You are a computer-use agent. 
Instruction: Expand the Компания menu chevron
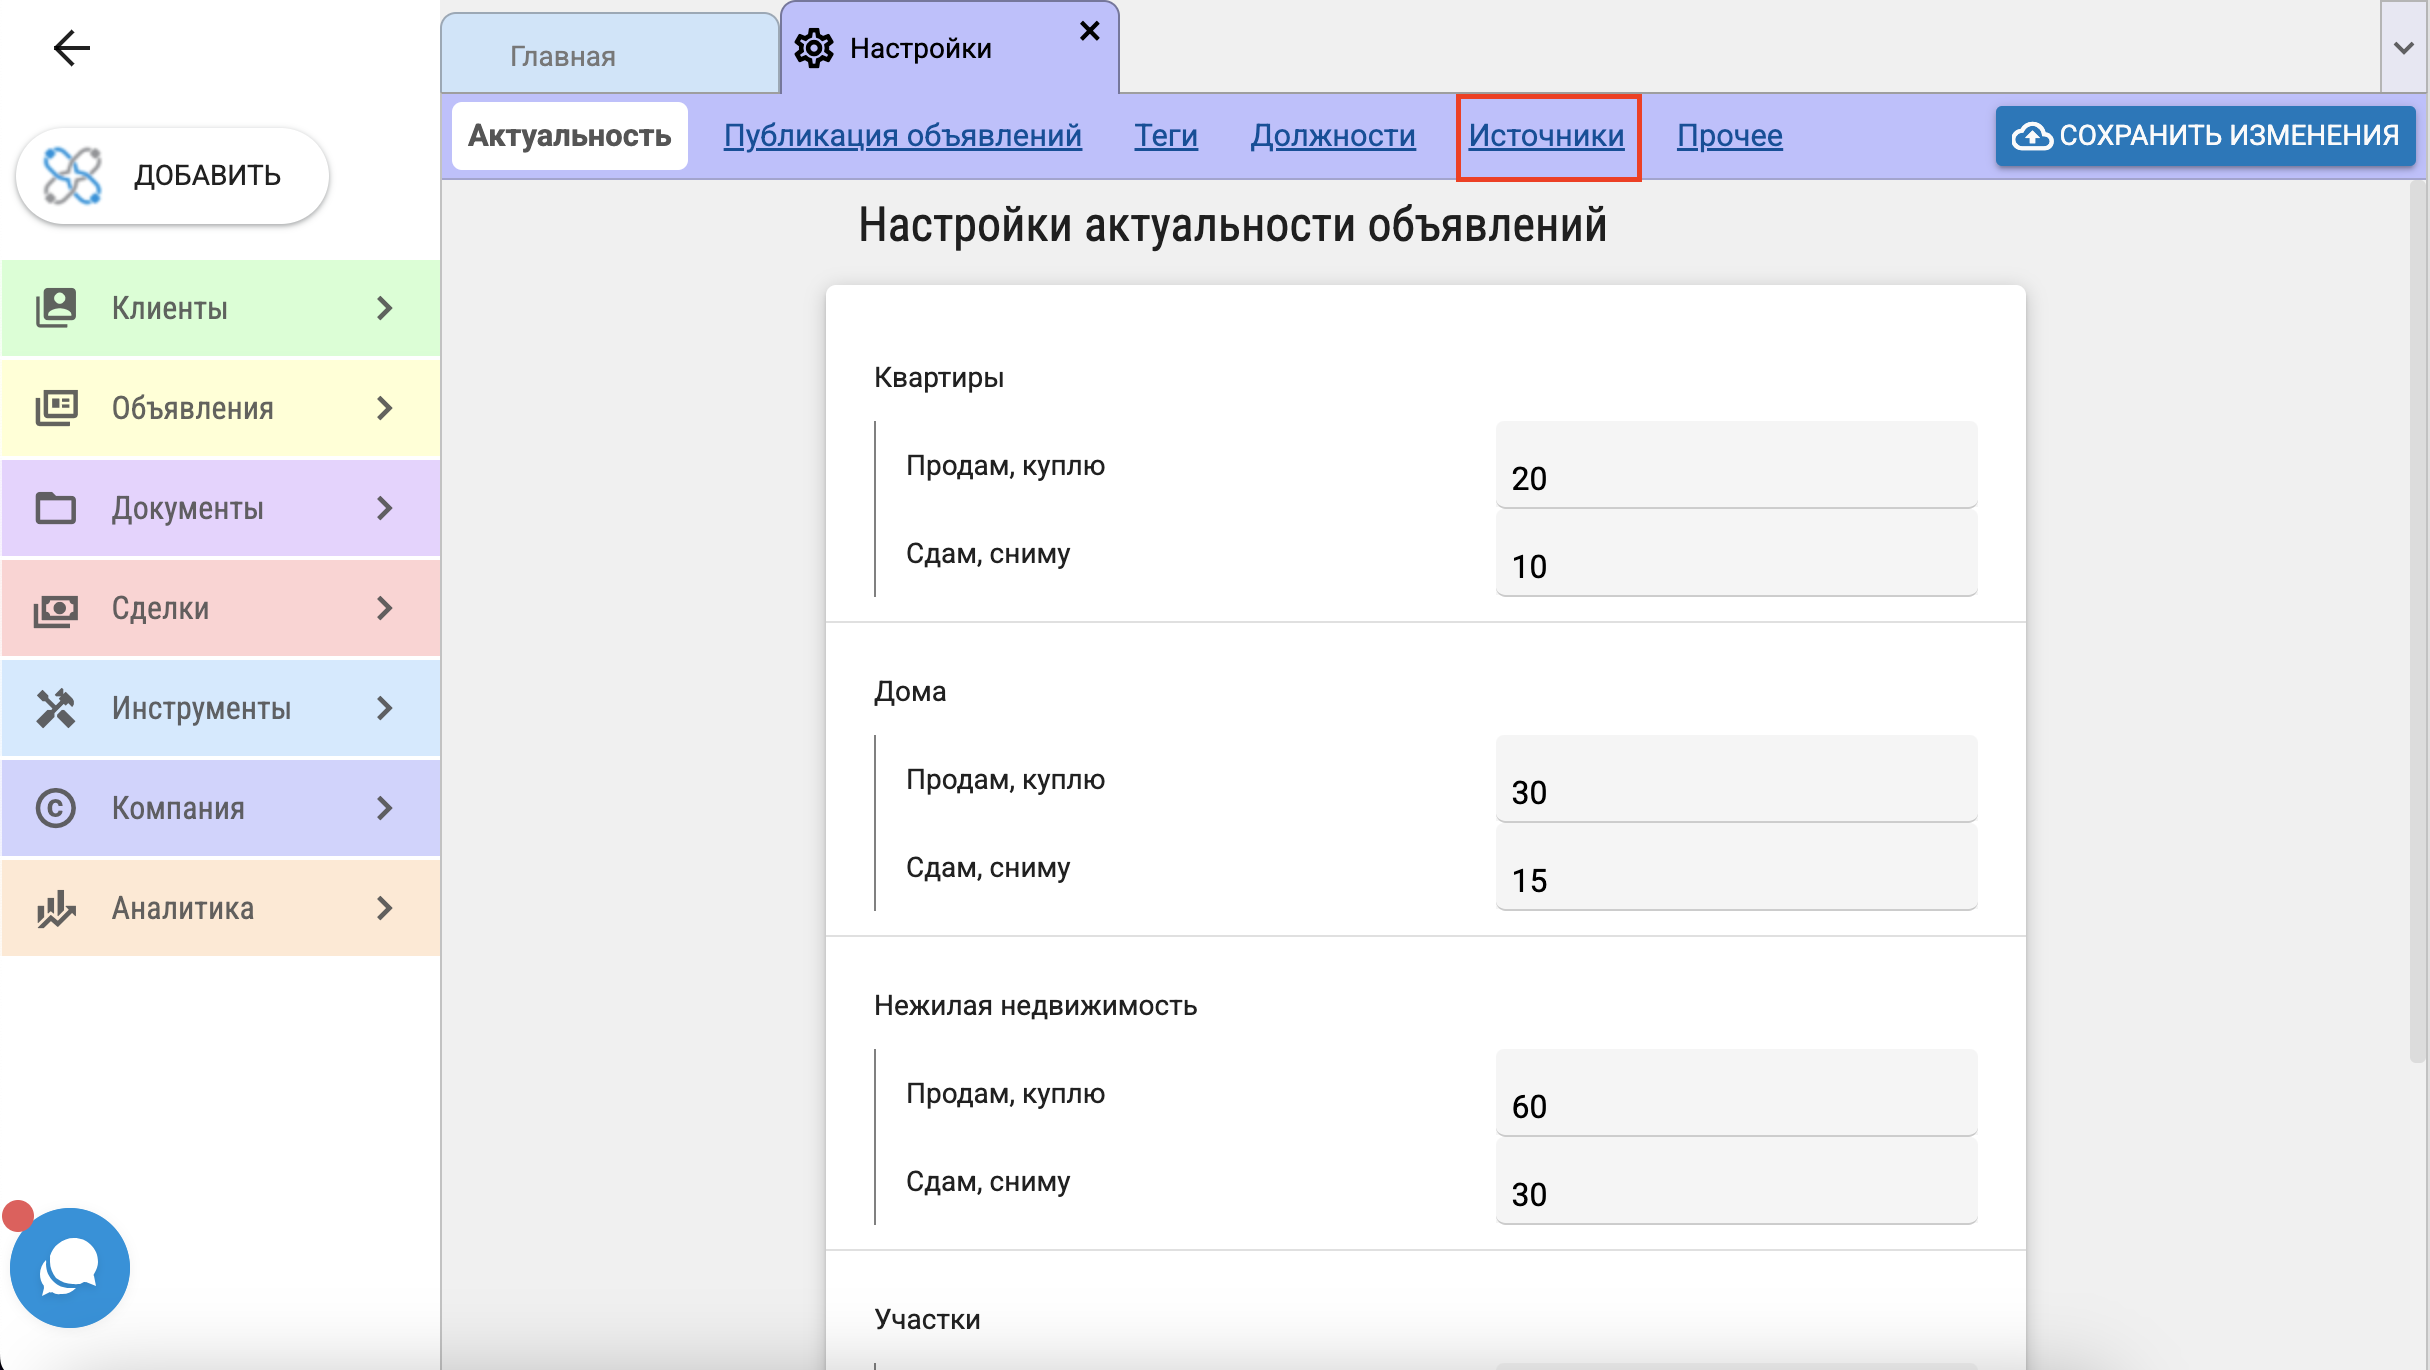point(385,808)
